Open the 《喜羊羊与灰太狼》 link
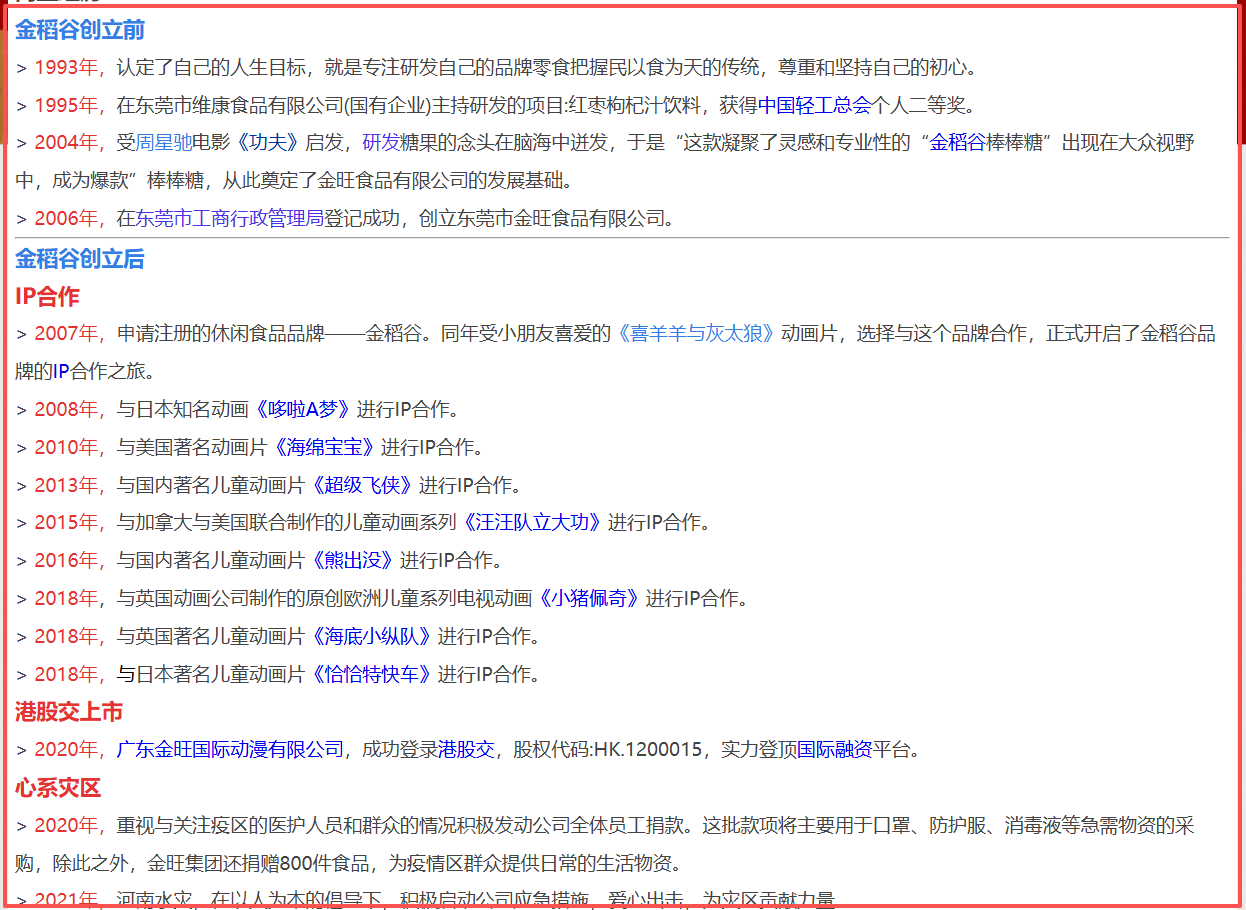This screenshot has height=910, width=1246. [x=696, y=333]
